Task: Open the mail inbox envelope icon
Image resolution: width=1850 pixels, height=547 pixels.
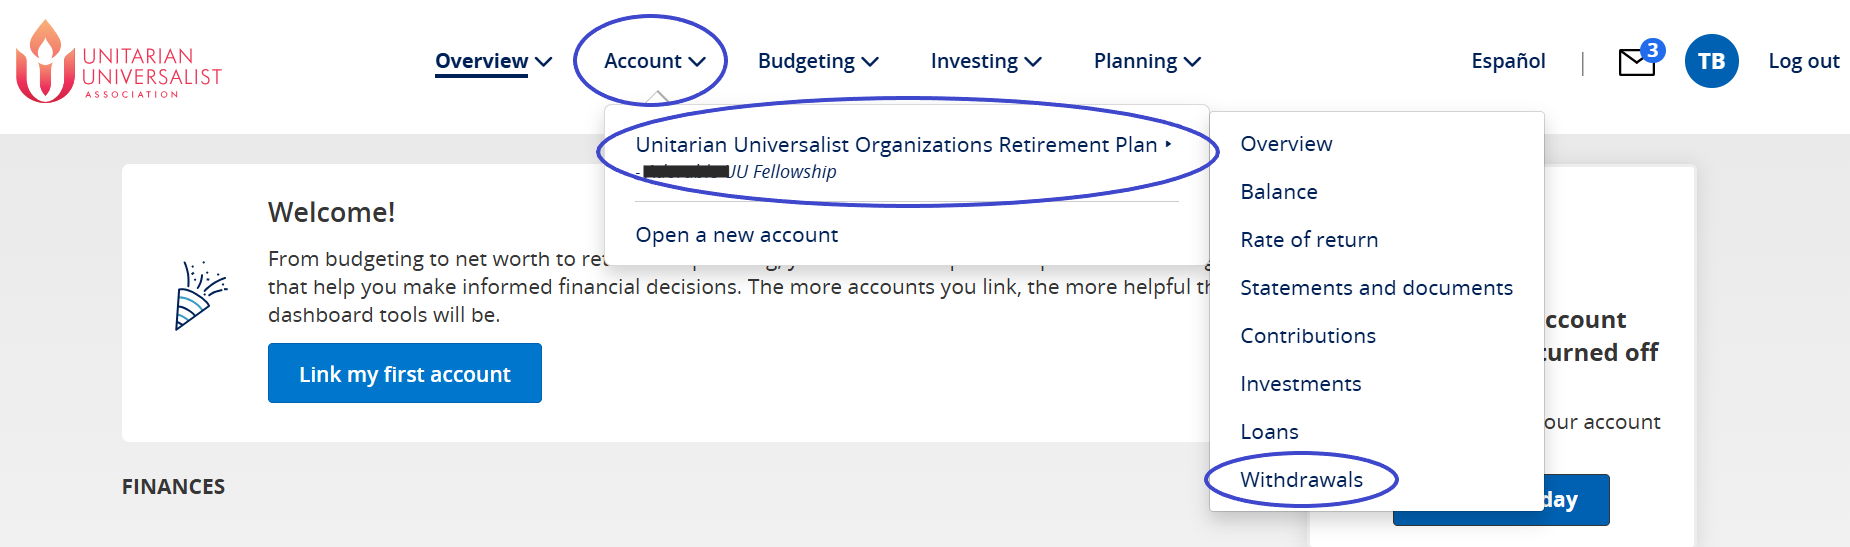Action: click(1636, 62)
